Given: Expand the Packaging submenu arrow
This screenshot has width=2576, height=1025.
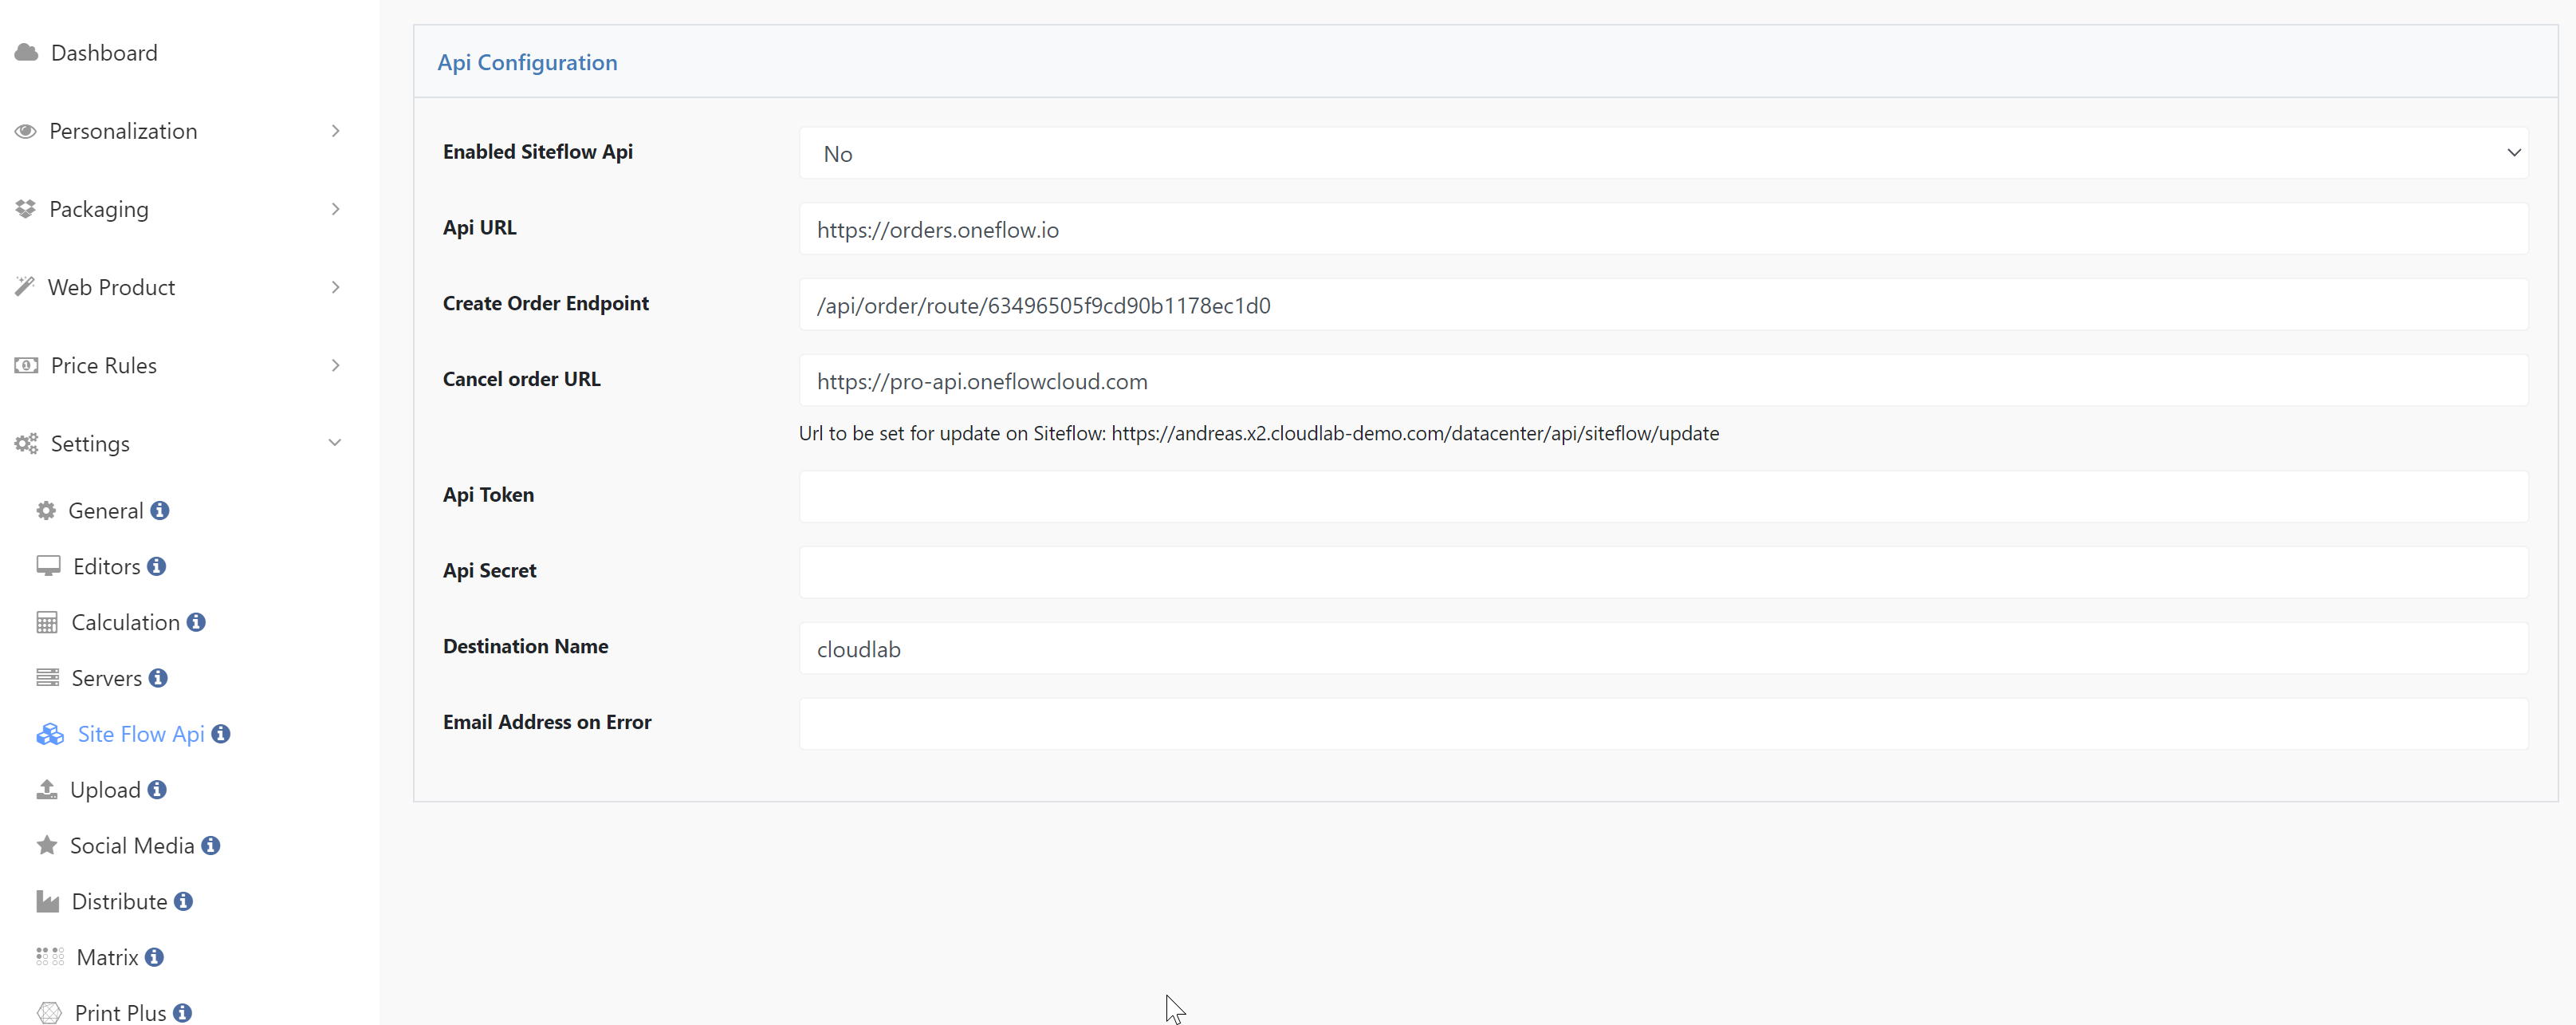Looking at the screenshot, I should [335, 209].
